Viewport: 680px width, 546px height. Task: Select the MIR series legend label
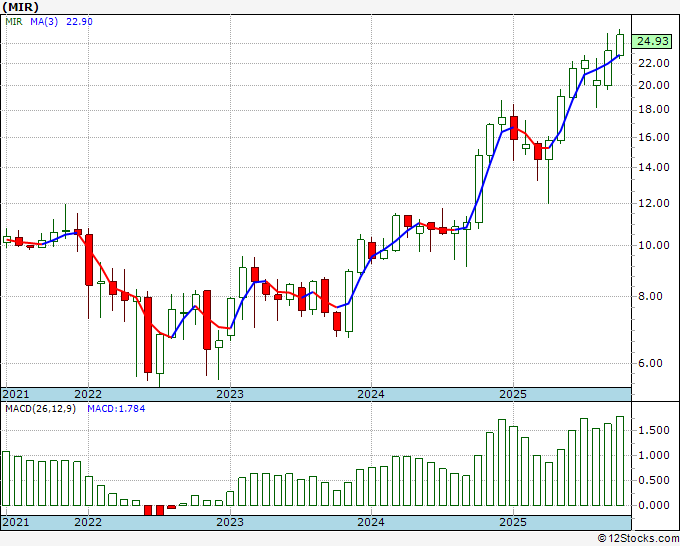13,22
